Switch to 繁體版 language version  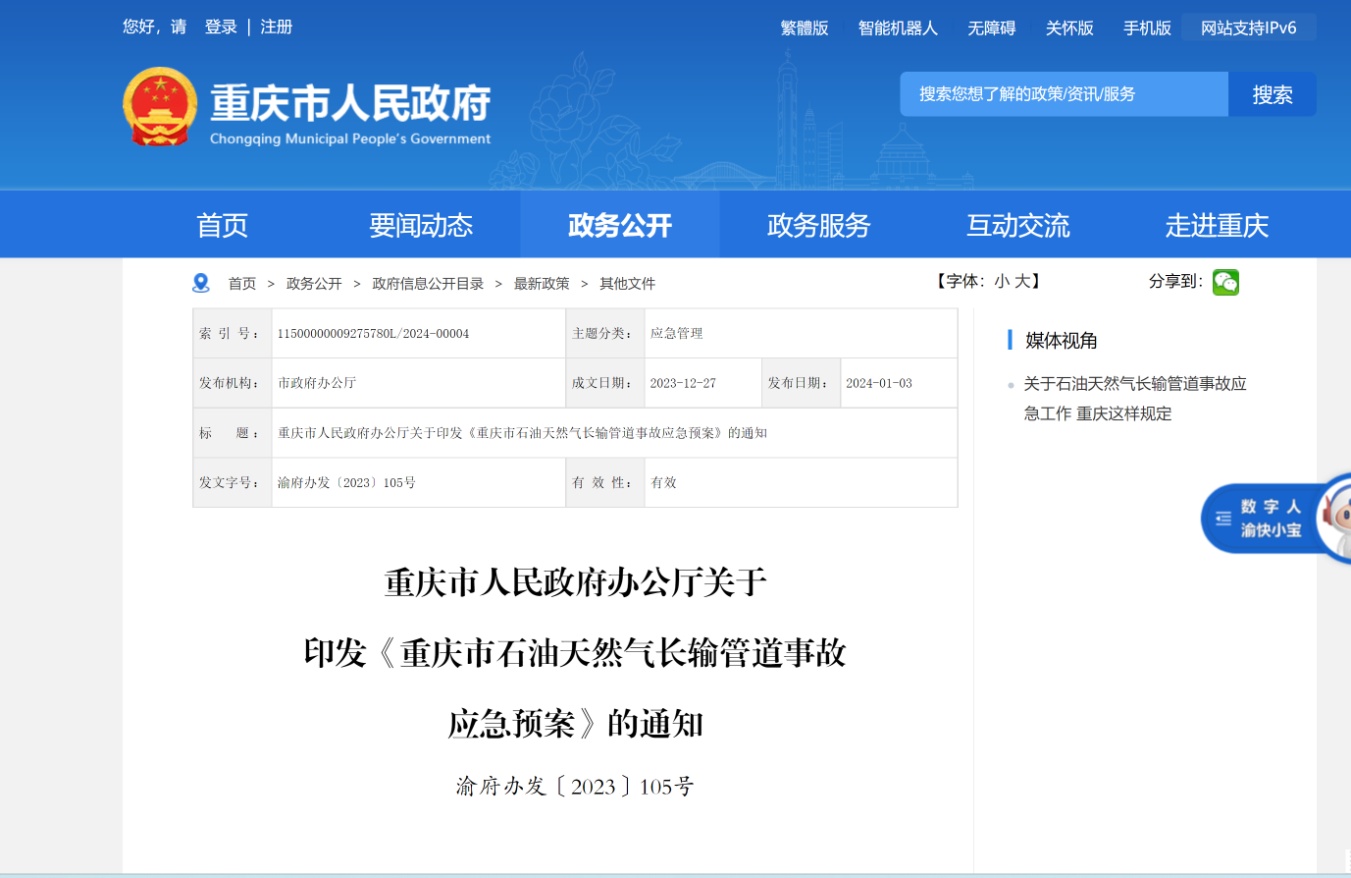coord(804,28)
